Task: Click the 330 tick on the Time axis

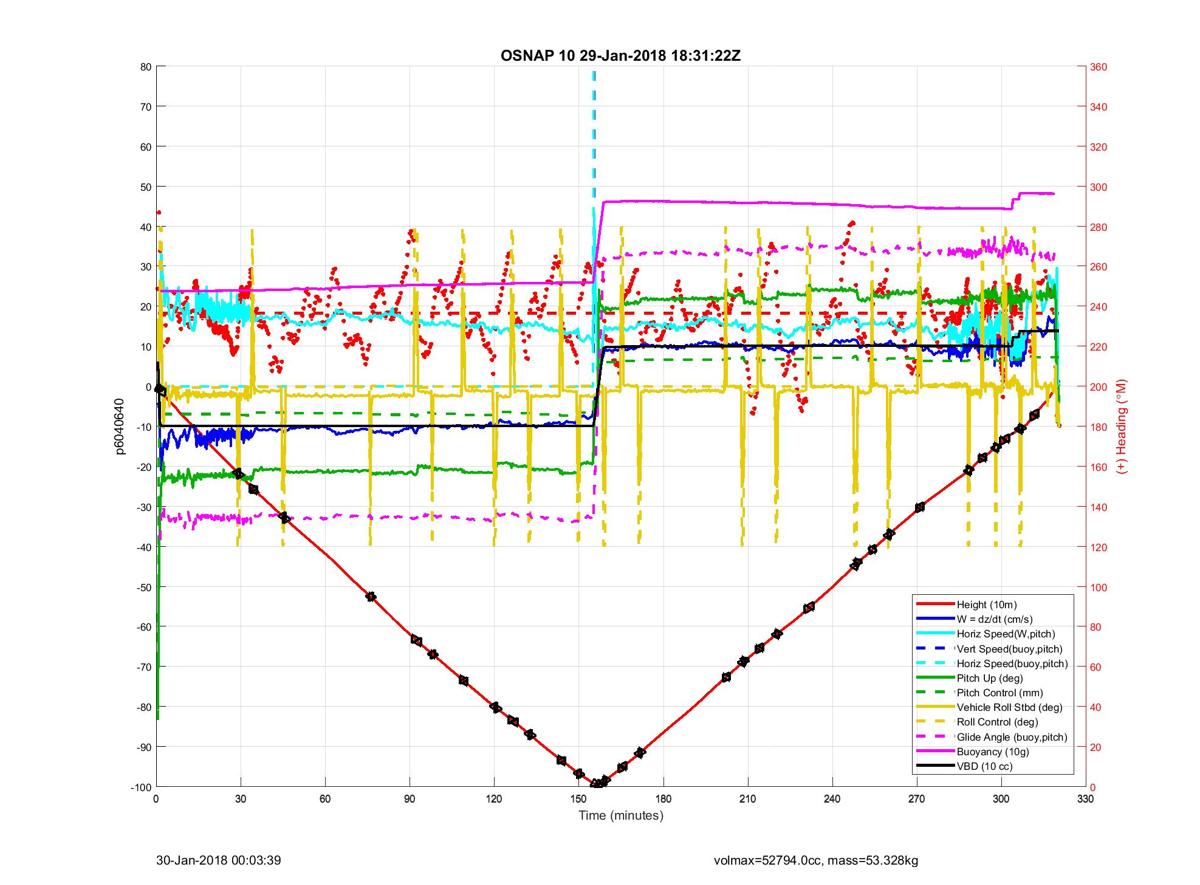Action: point(1085,799)
